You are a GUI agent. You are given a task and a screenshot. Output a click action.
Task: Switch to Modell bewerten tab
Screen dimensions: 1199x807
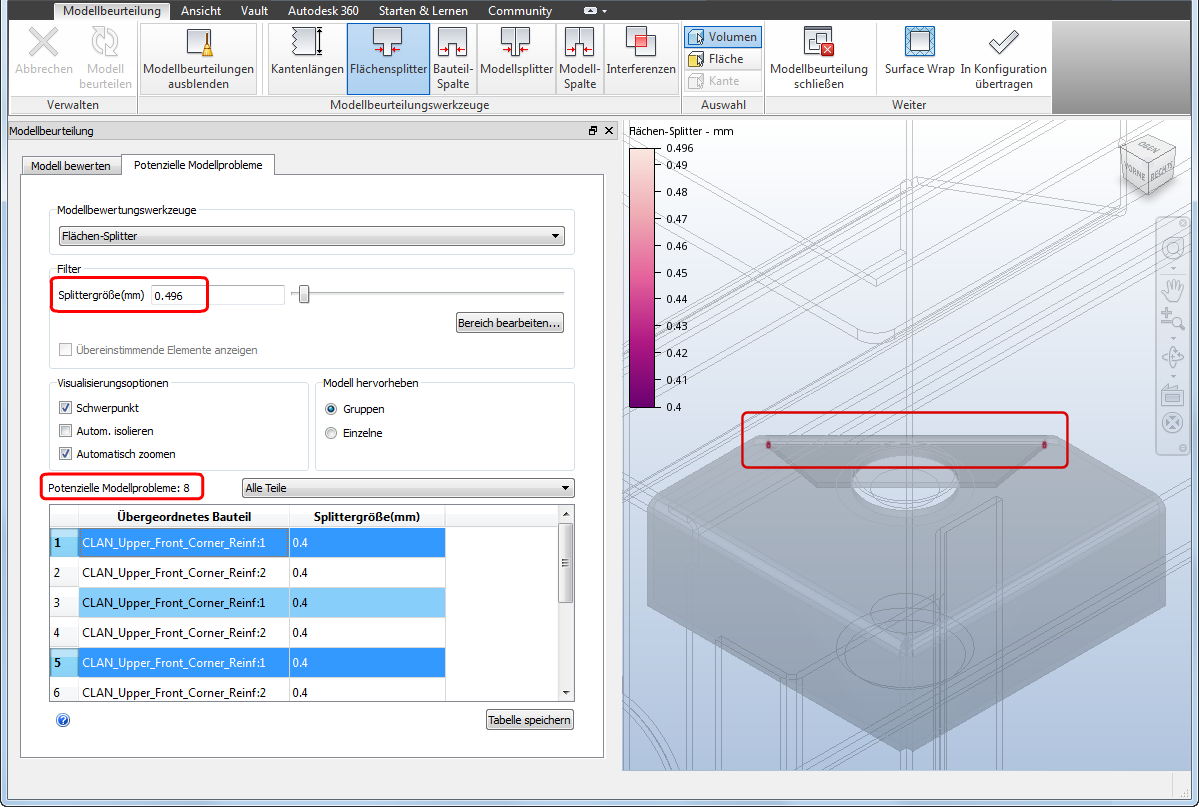[x=71, y=166]
